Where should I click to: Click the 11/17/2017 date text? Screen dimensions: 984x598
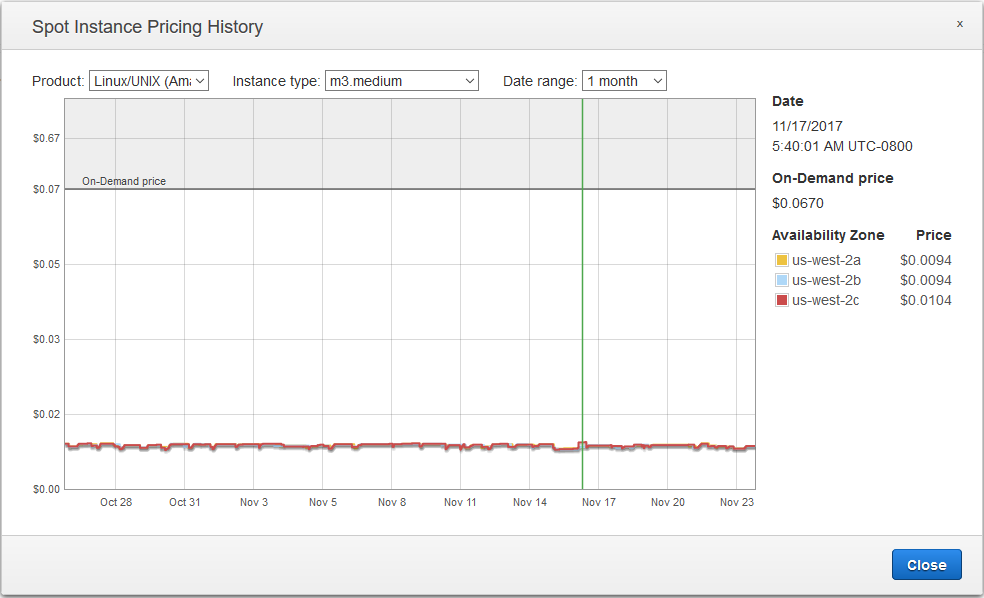pyautogui.click(x=807, y=126)
